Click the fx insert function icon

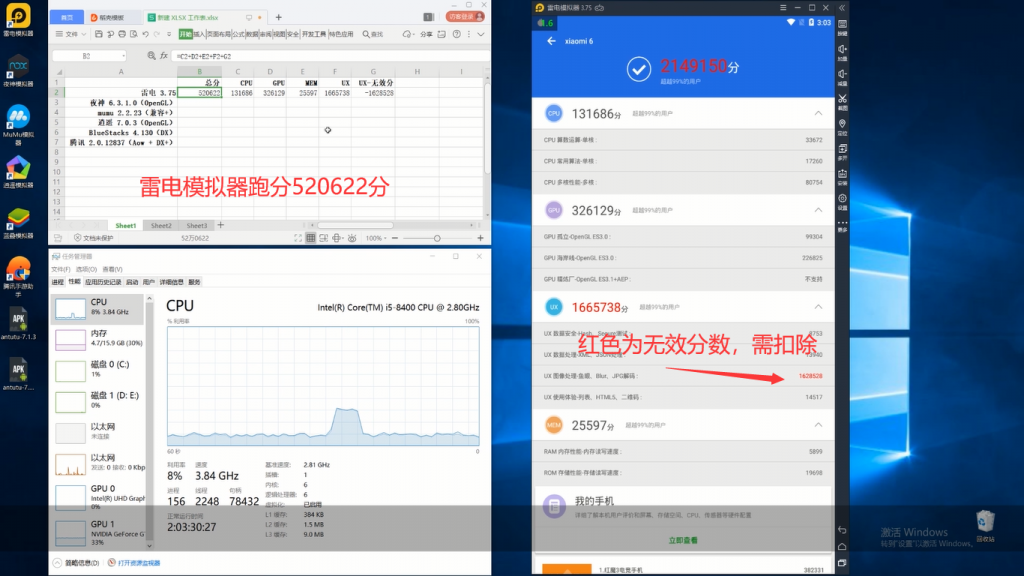pos(162,56)
